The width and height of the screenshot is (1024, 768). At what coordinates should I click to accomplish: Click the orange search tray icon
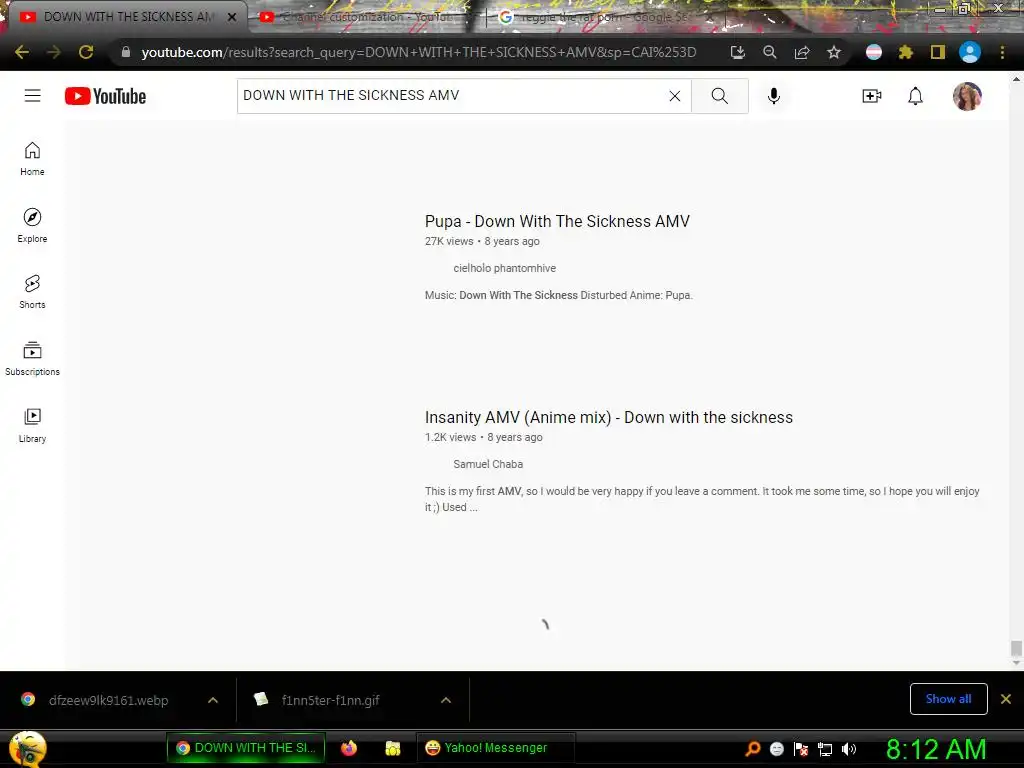753,748
